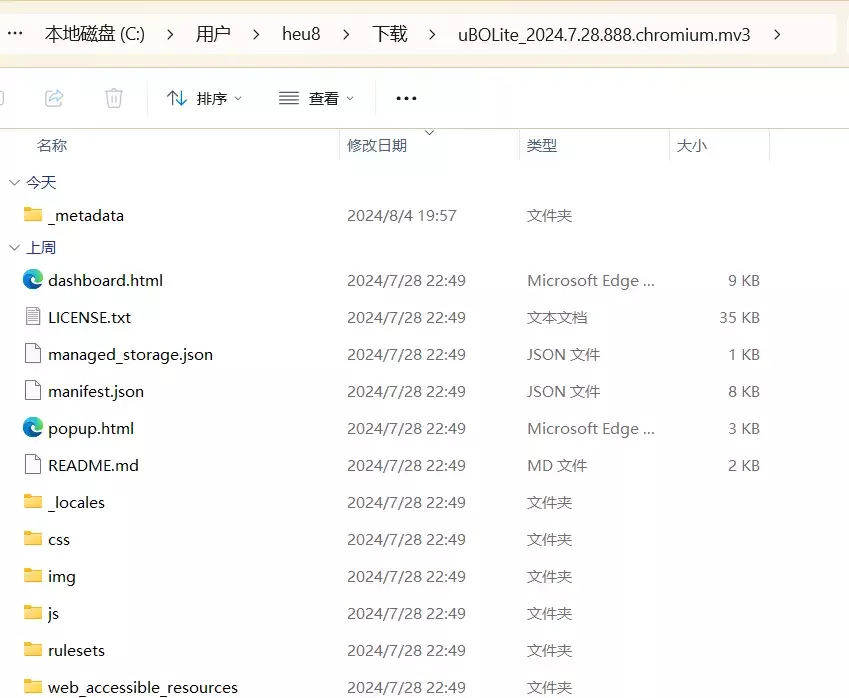Image resolution: width=849 pixels, height=698 pixels.
Task: Click the breadcrumb overflow ellipsis
Action: coord(14,34)
